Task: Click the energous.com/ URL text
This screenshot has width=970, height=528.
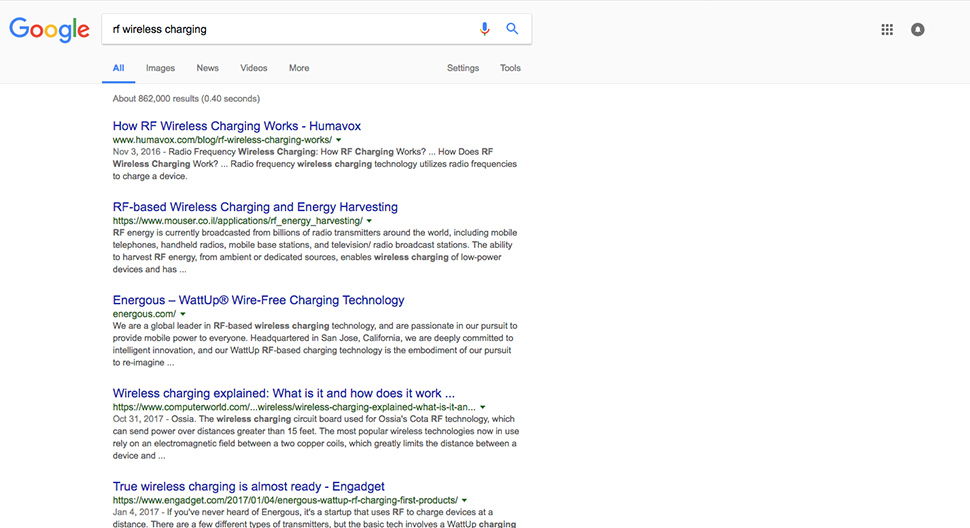Action: [x=144, y=314]
